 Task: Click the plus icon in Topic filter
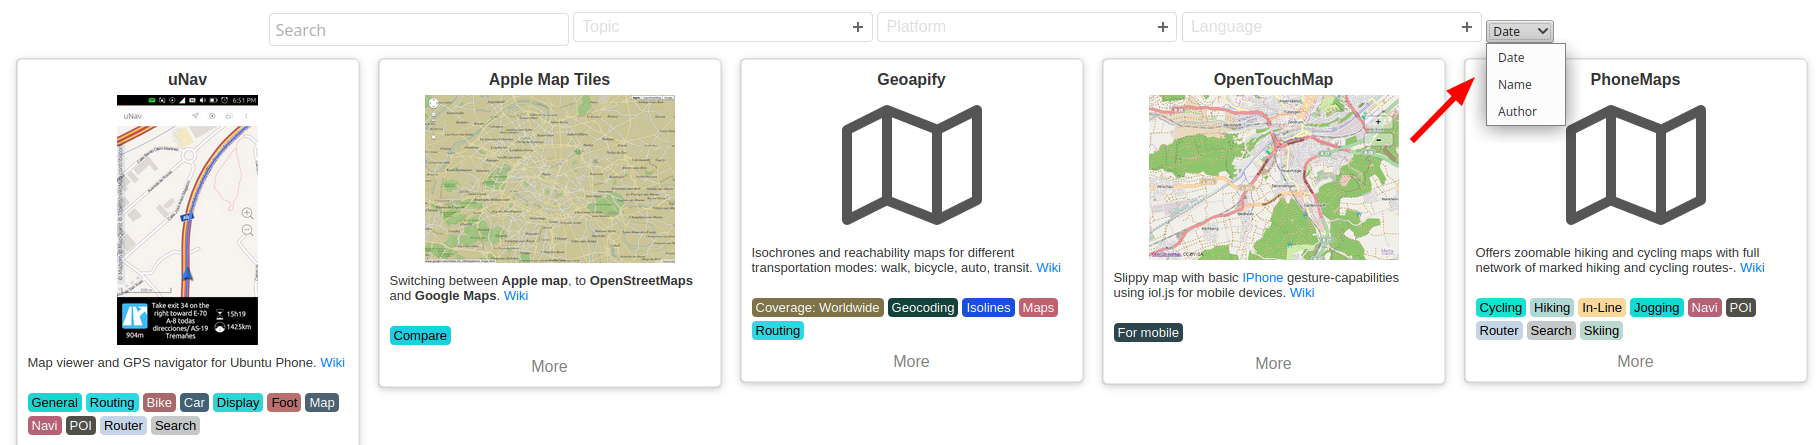click(857, 27)
